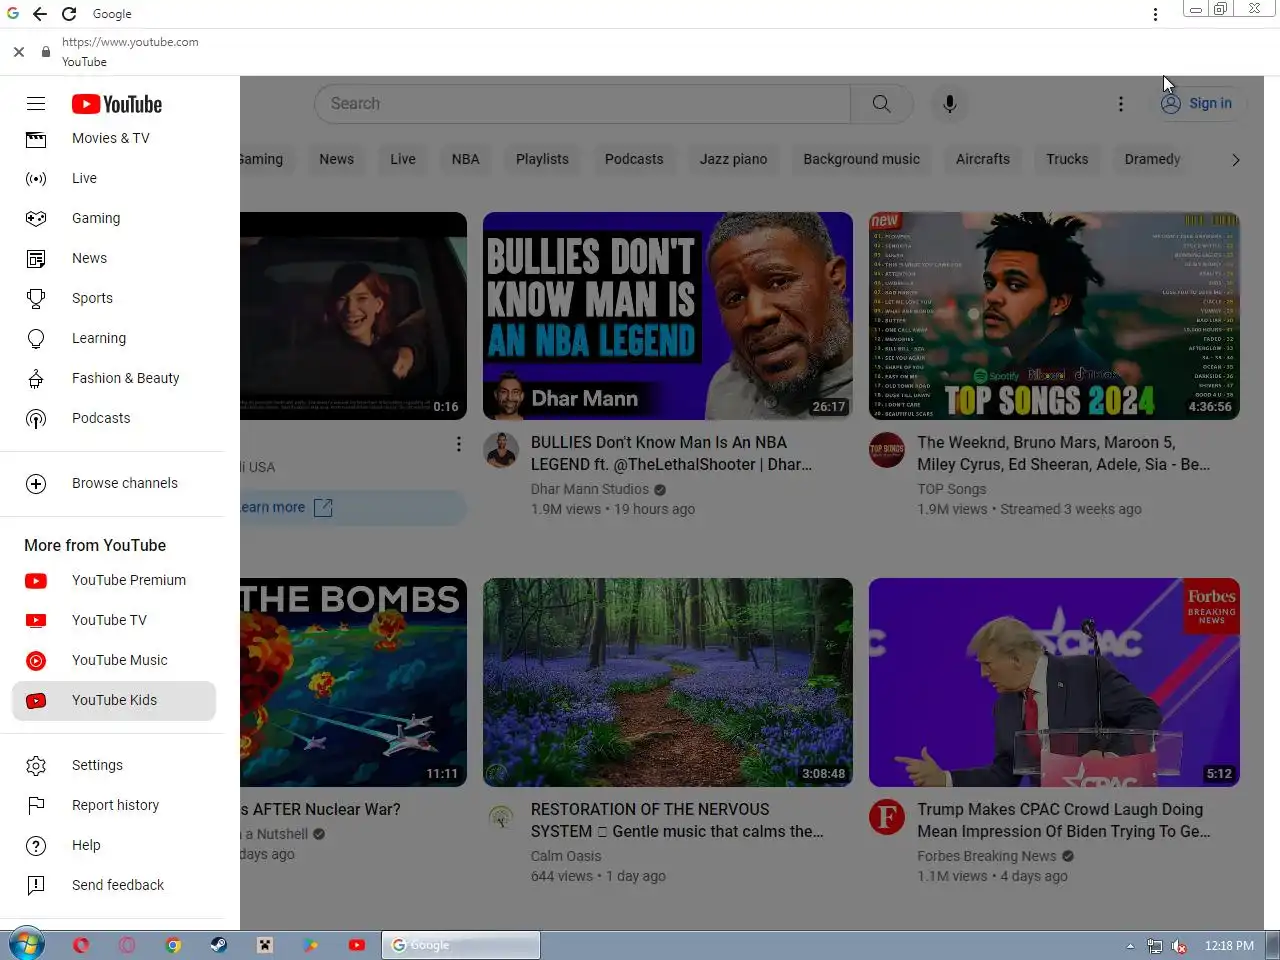Viewport: 1280px width, 960px height.
Task: Stop loading with the X icon beside the URL
Action: (19, 52)
